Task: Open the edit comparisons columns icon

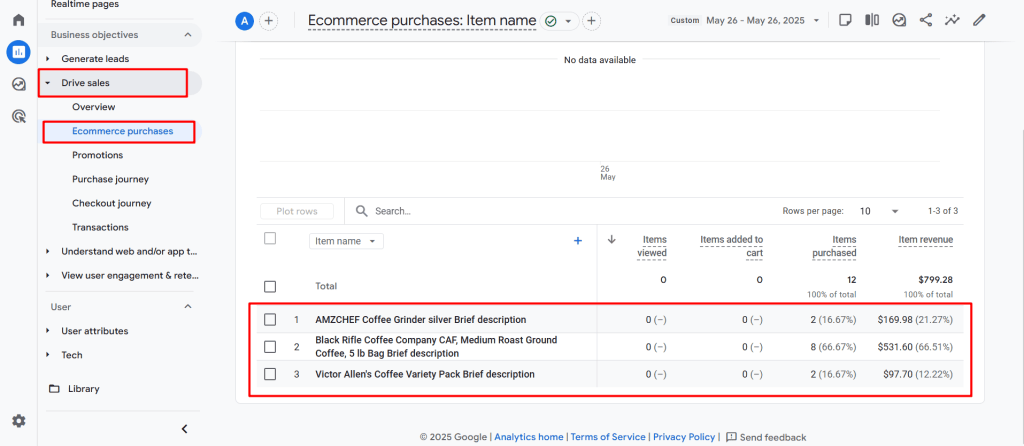Action: pyautogui.click(x=872, y=20)
